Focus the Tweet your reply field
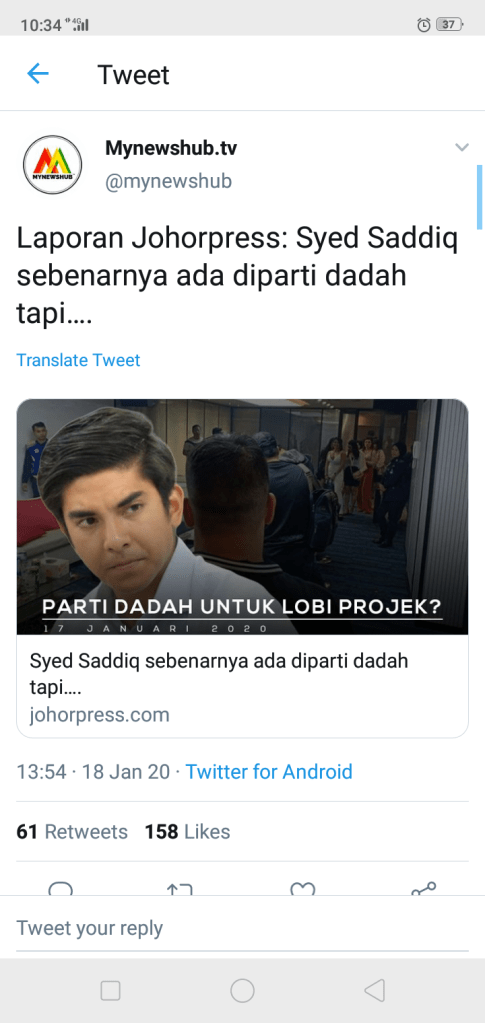485x1023 pixels. click(242, 928)
